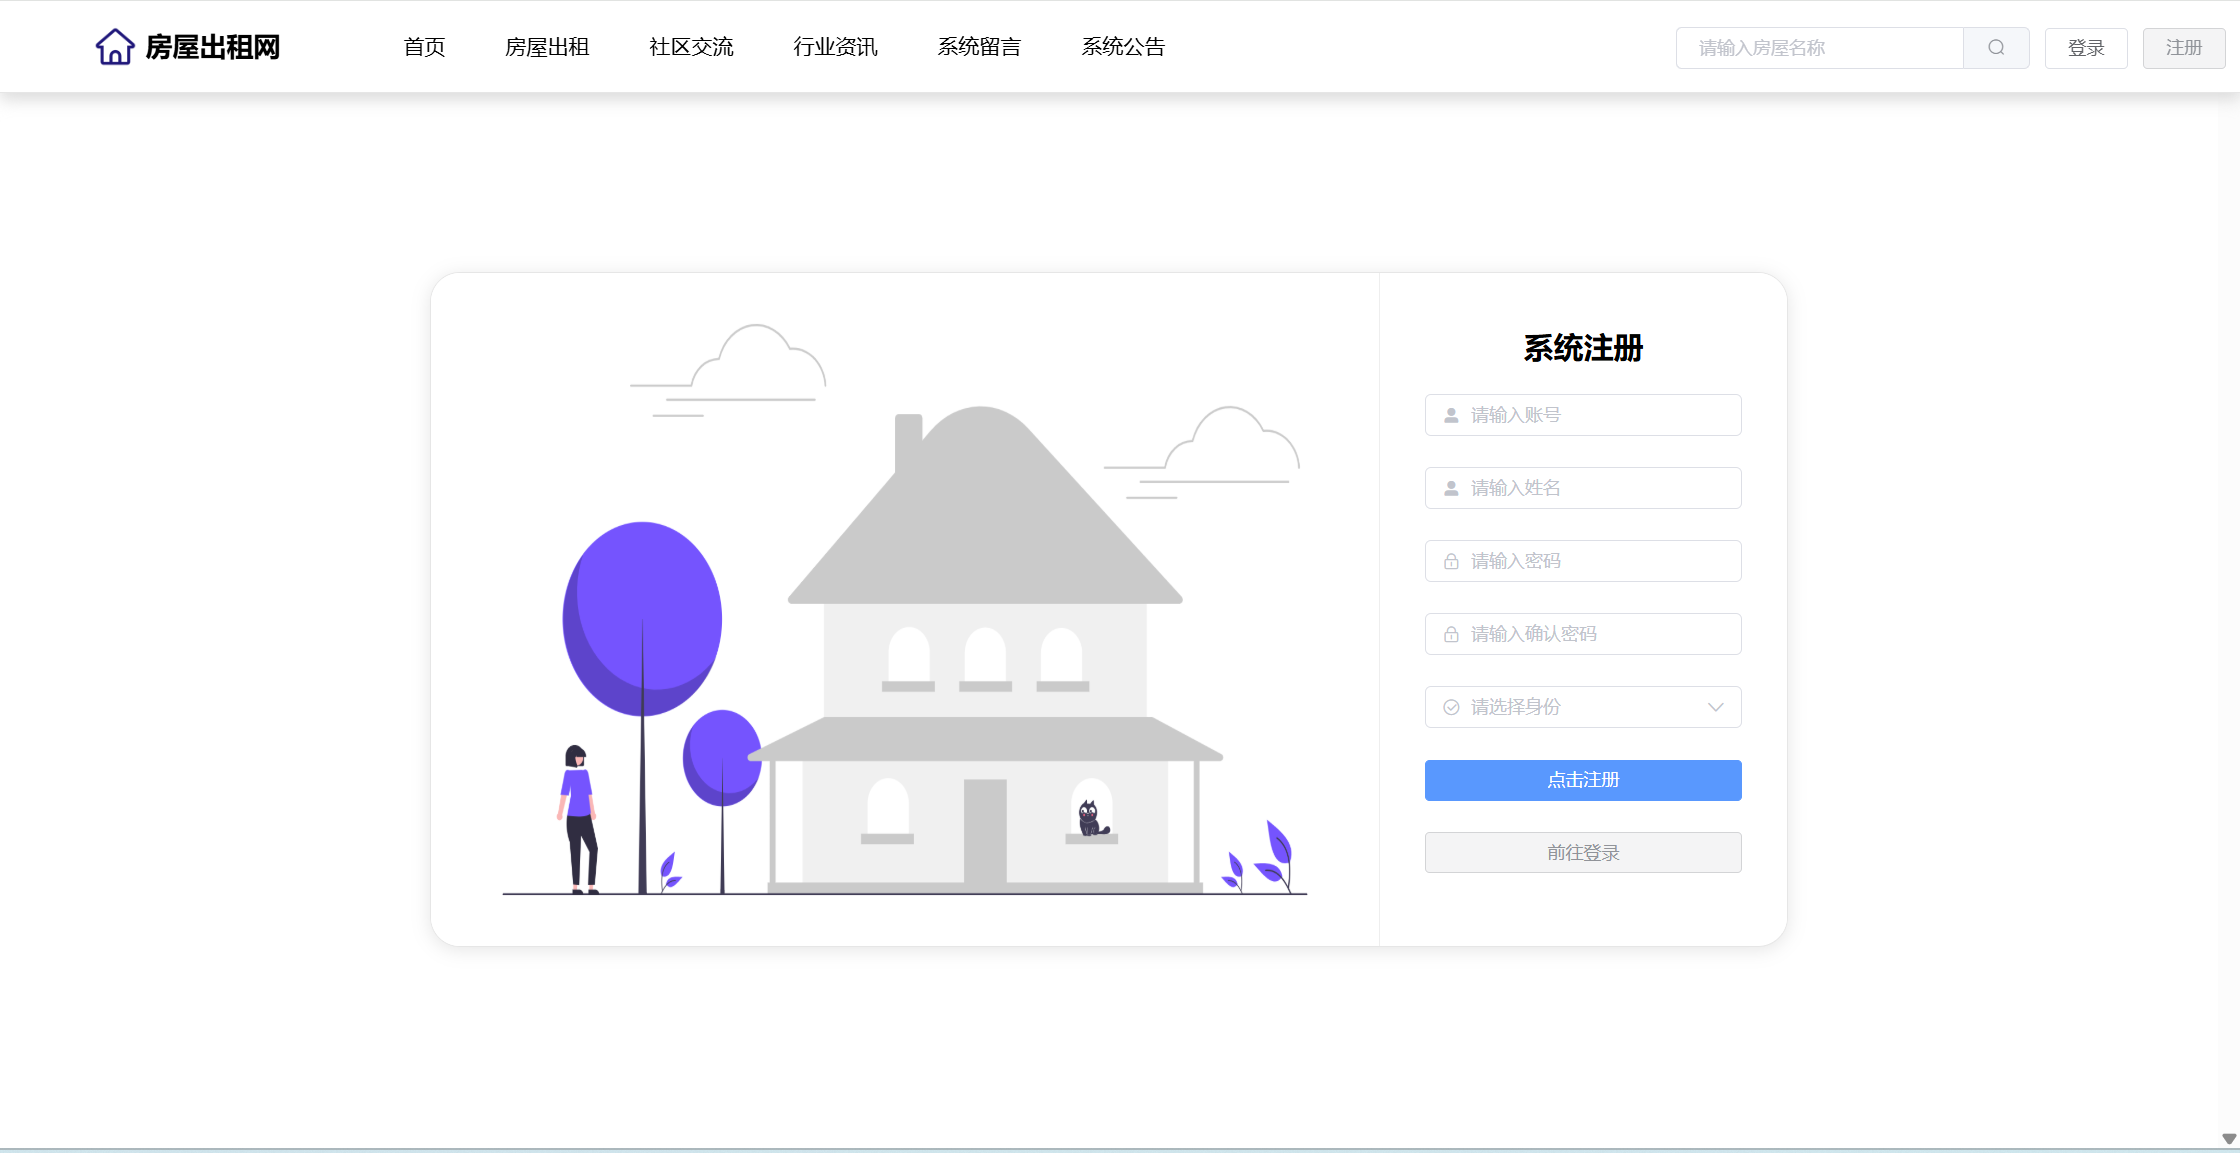Open the 首页 menu item
The image size is (2240, 1153).
pos(424,47)
